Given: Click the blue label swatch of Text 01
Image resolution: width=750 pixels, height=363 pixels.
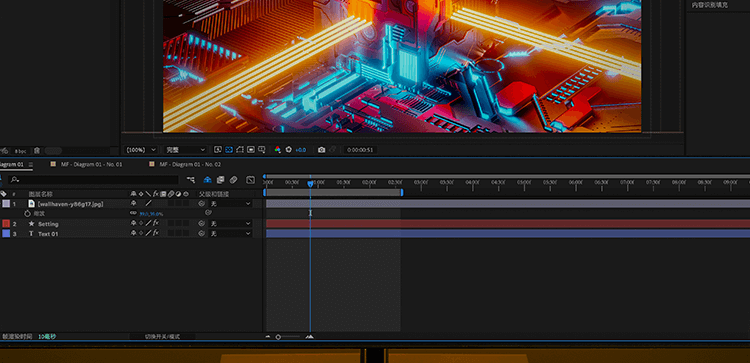Looking at the screenshot, I should [6, 234].
